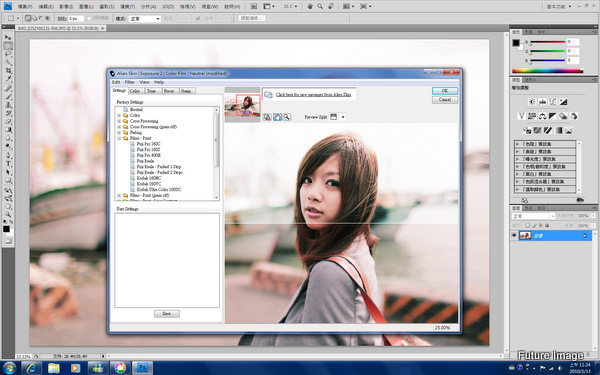Click Cancel in the Exposure dialog

point(445,99)
